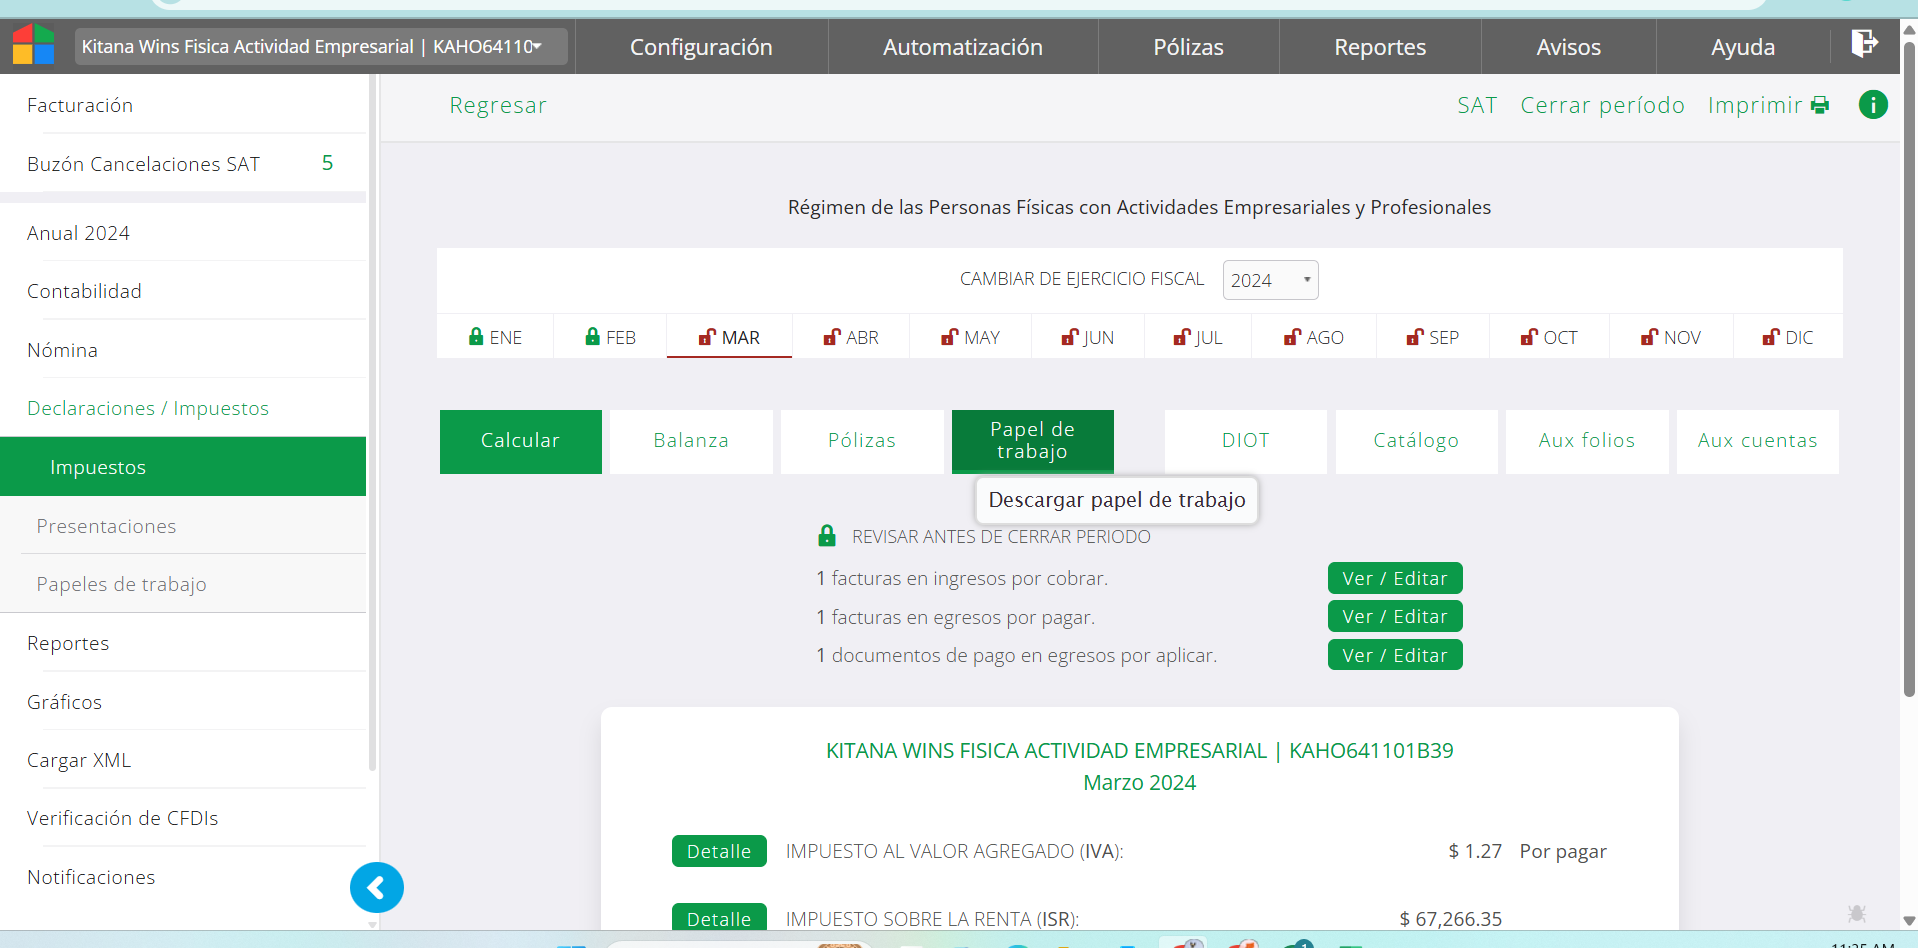
Task: Click Detalle button for IVA tax
Action: [718, 851]
